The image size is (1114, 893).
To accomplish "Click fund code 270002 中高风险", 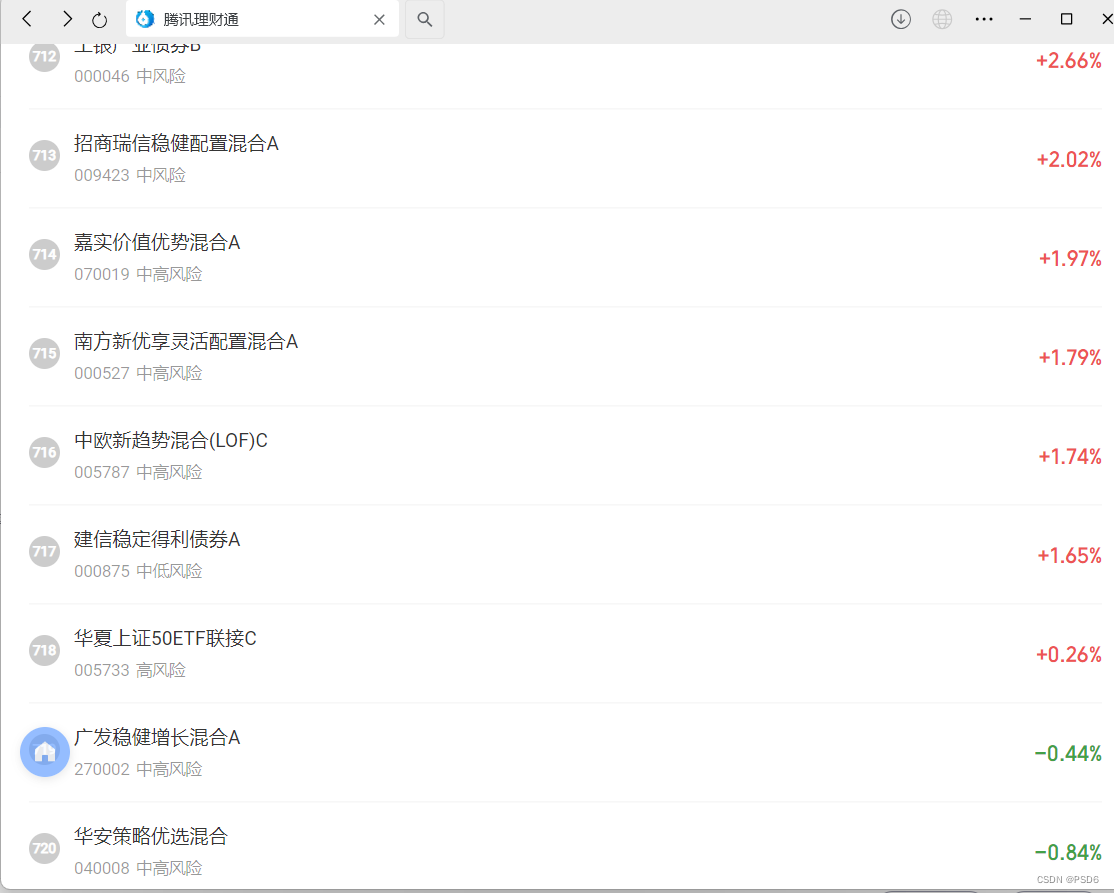I will (x=139, y=769).
